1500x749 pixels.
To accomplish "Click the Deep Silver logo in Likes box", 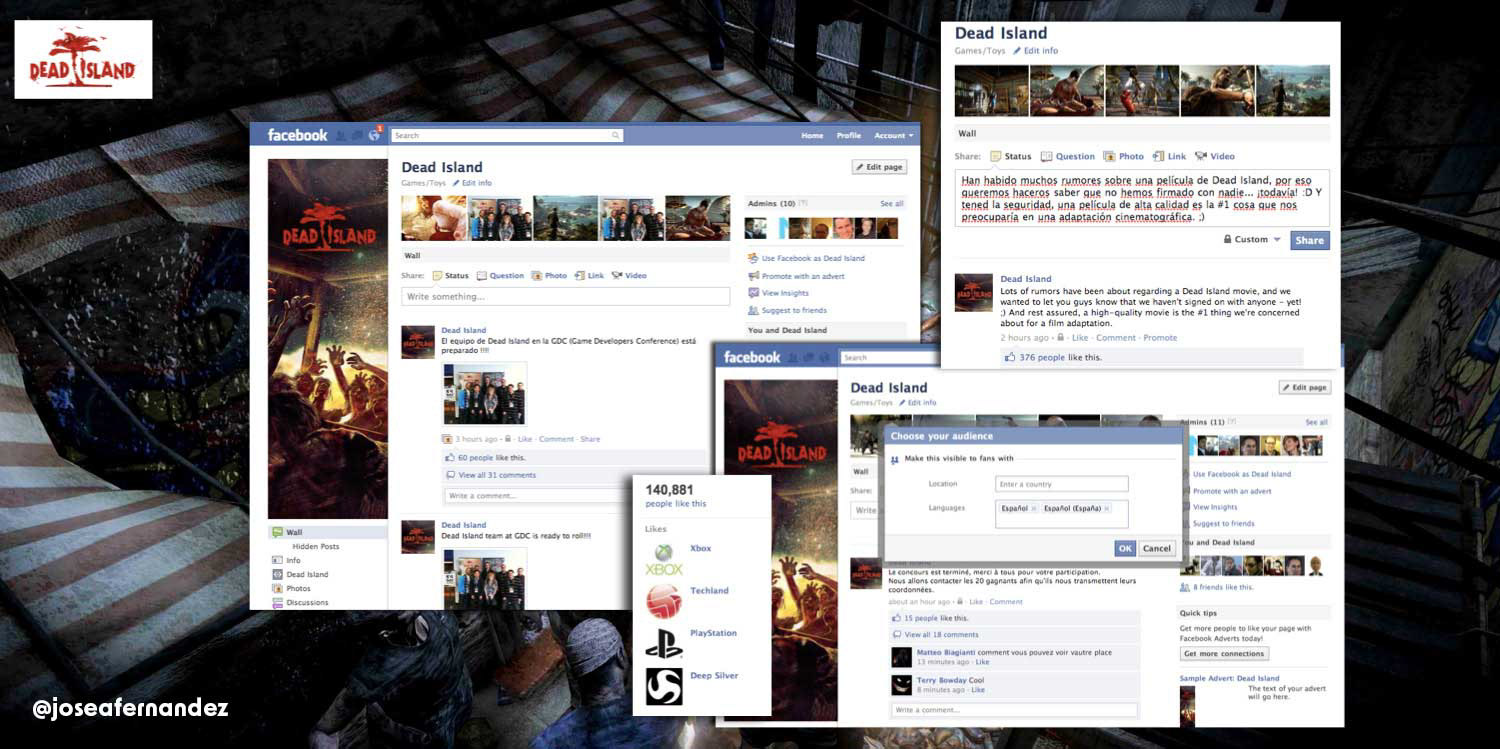I will (664, 686).
